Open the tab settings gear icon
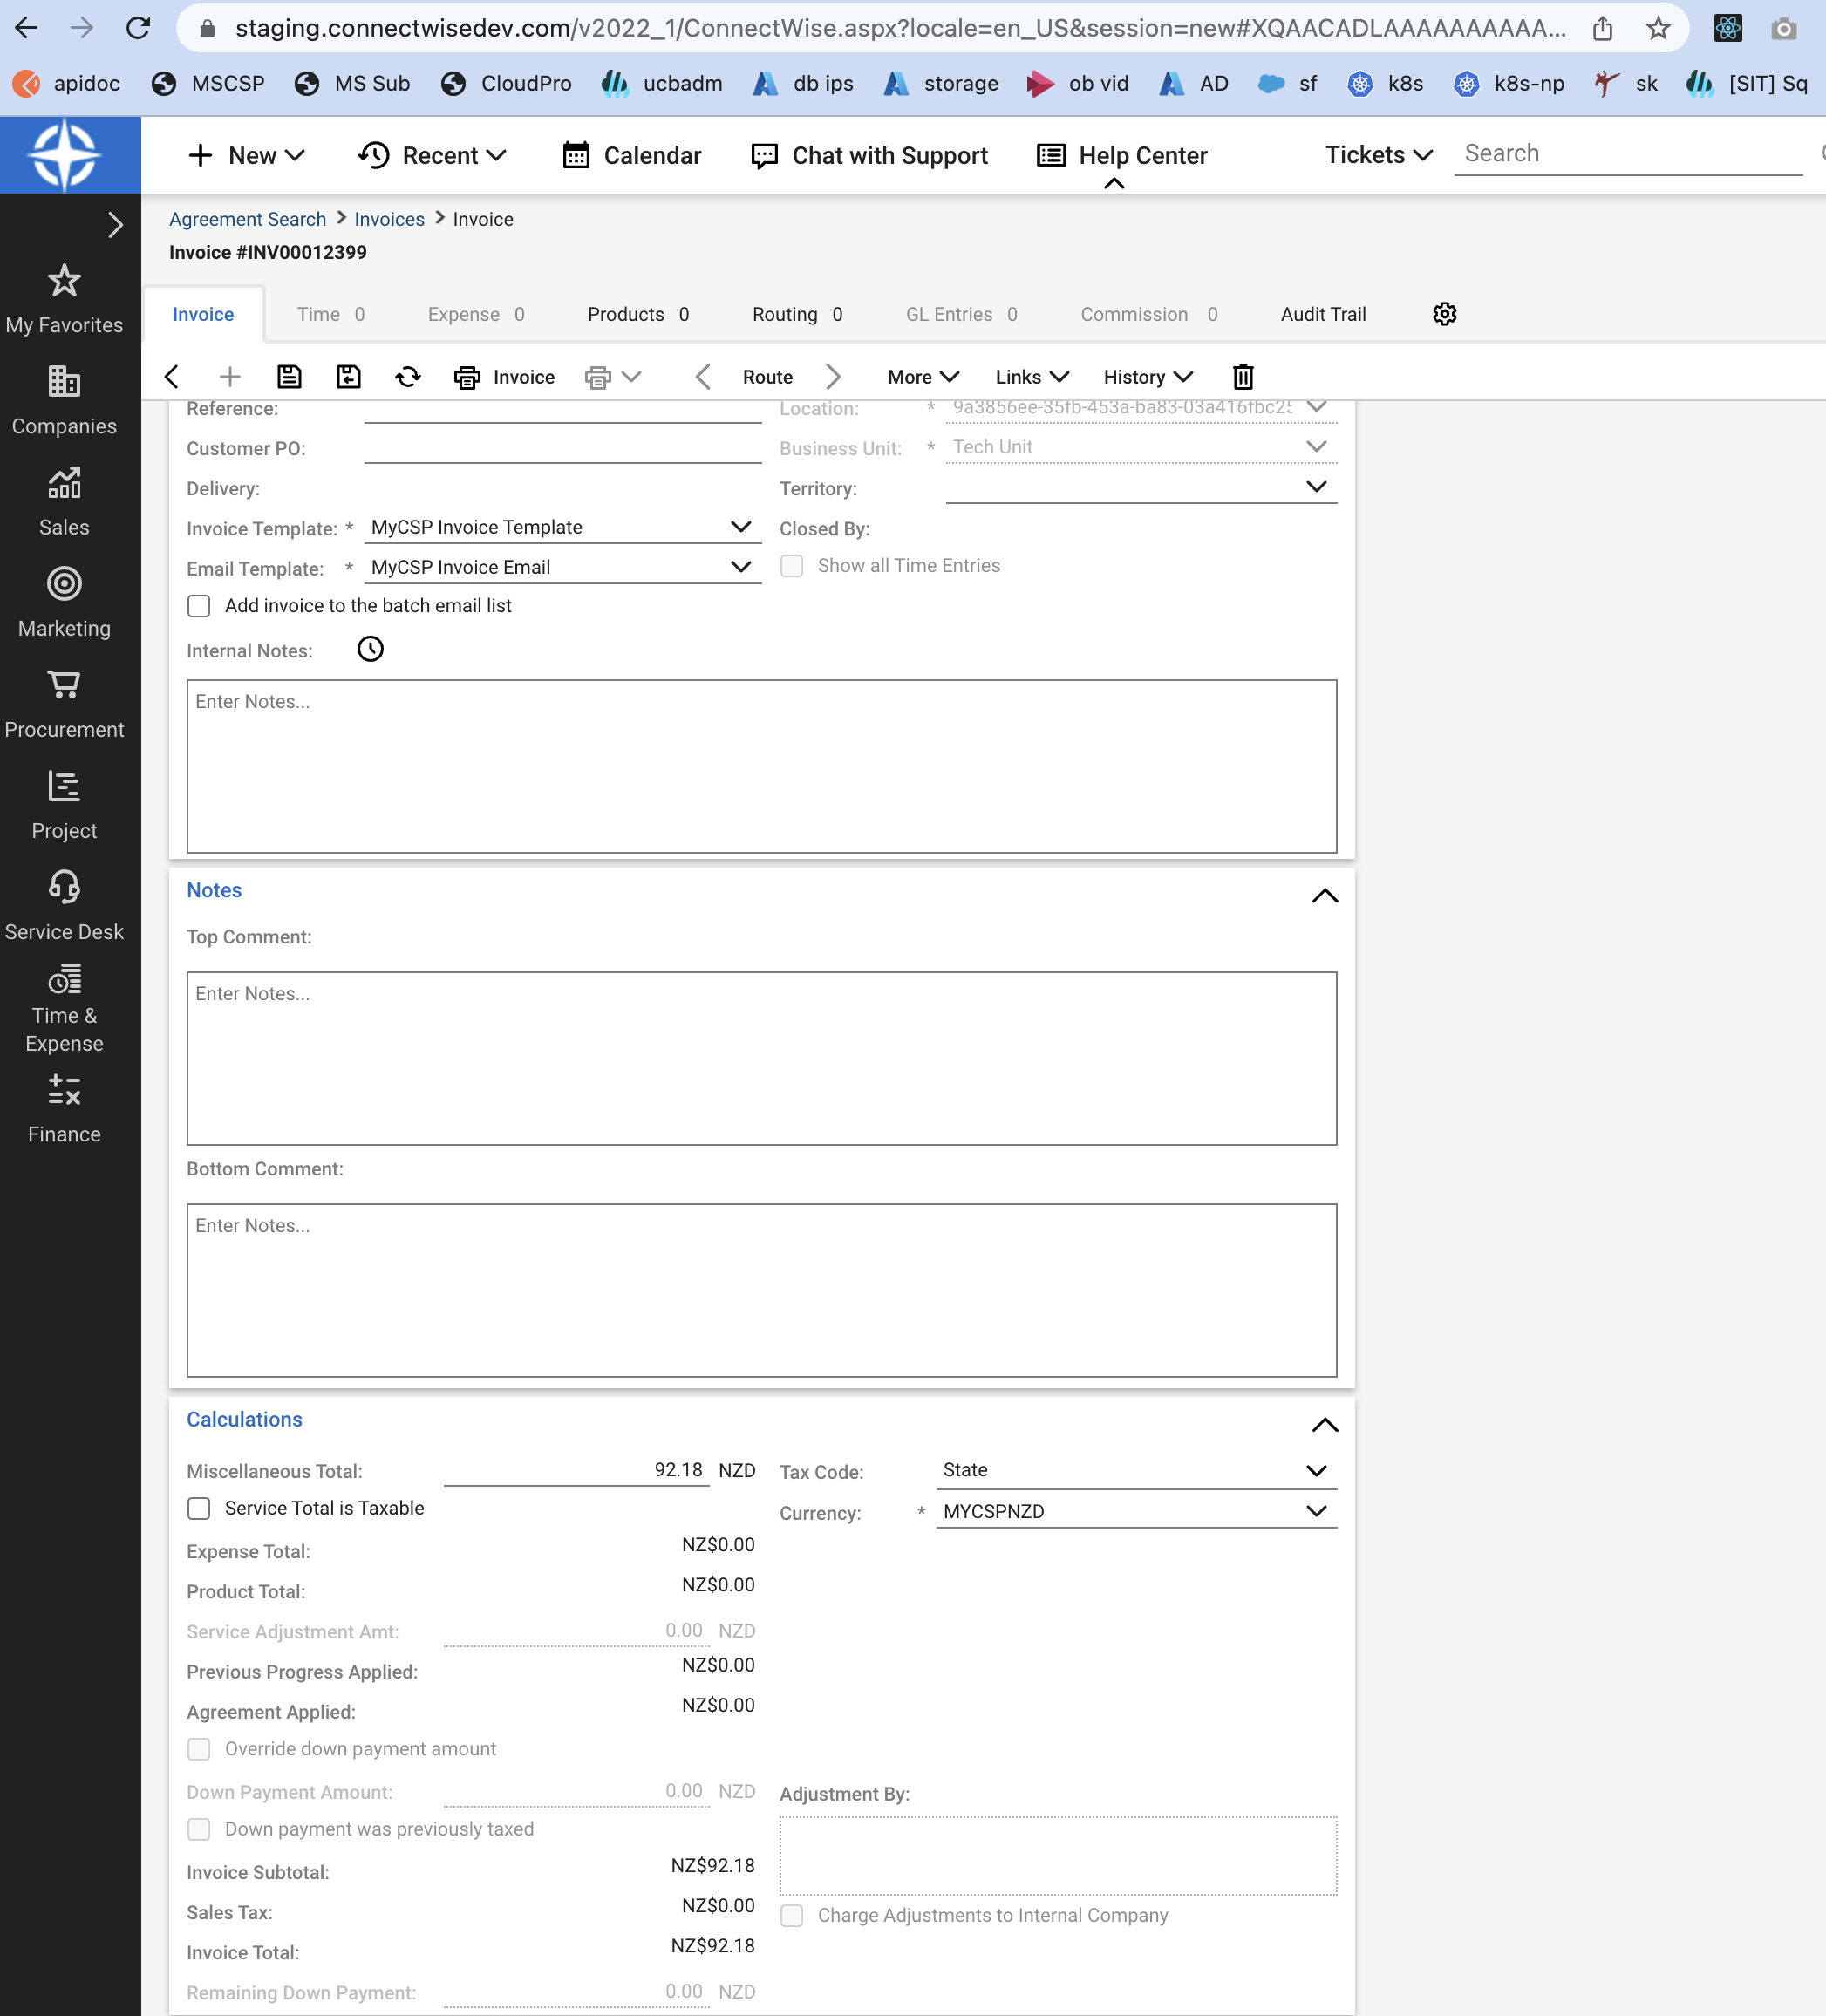The image size is (1826, 2016). pyautogui.click(x=1444, y=314)
